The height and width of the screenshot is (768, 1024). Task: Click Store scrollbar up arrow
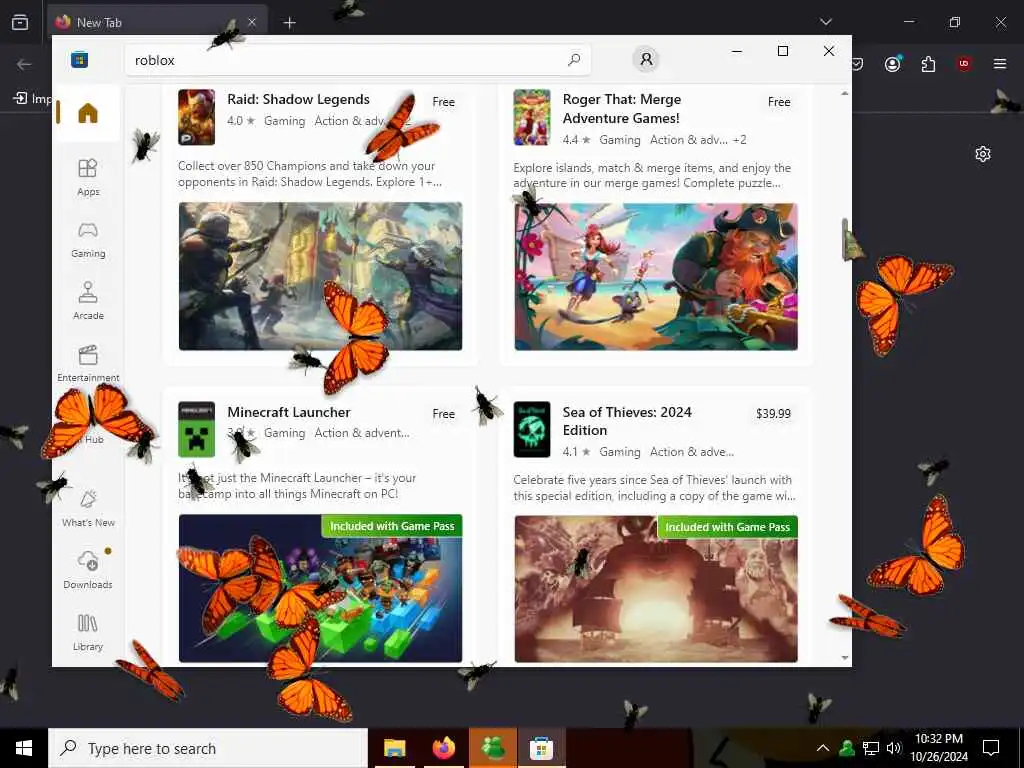[x=844, y=93]
